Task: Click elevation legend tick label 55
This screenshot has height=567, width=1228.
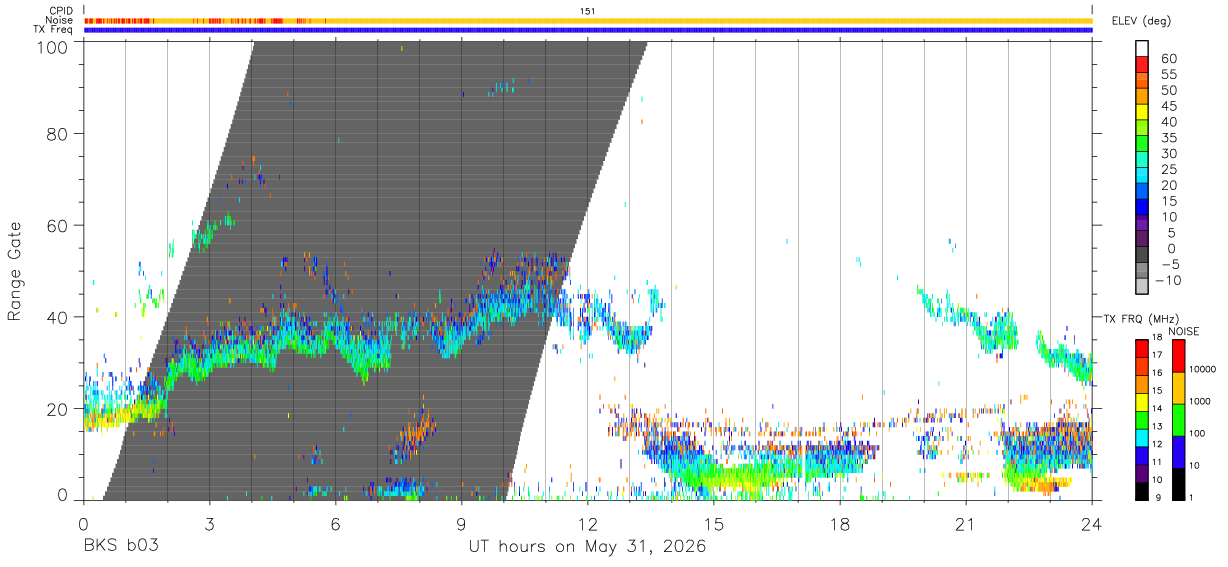Action: click(1168, 74)
